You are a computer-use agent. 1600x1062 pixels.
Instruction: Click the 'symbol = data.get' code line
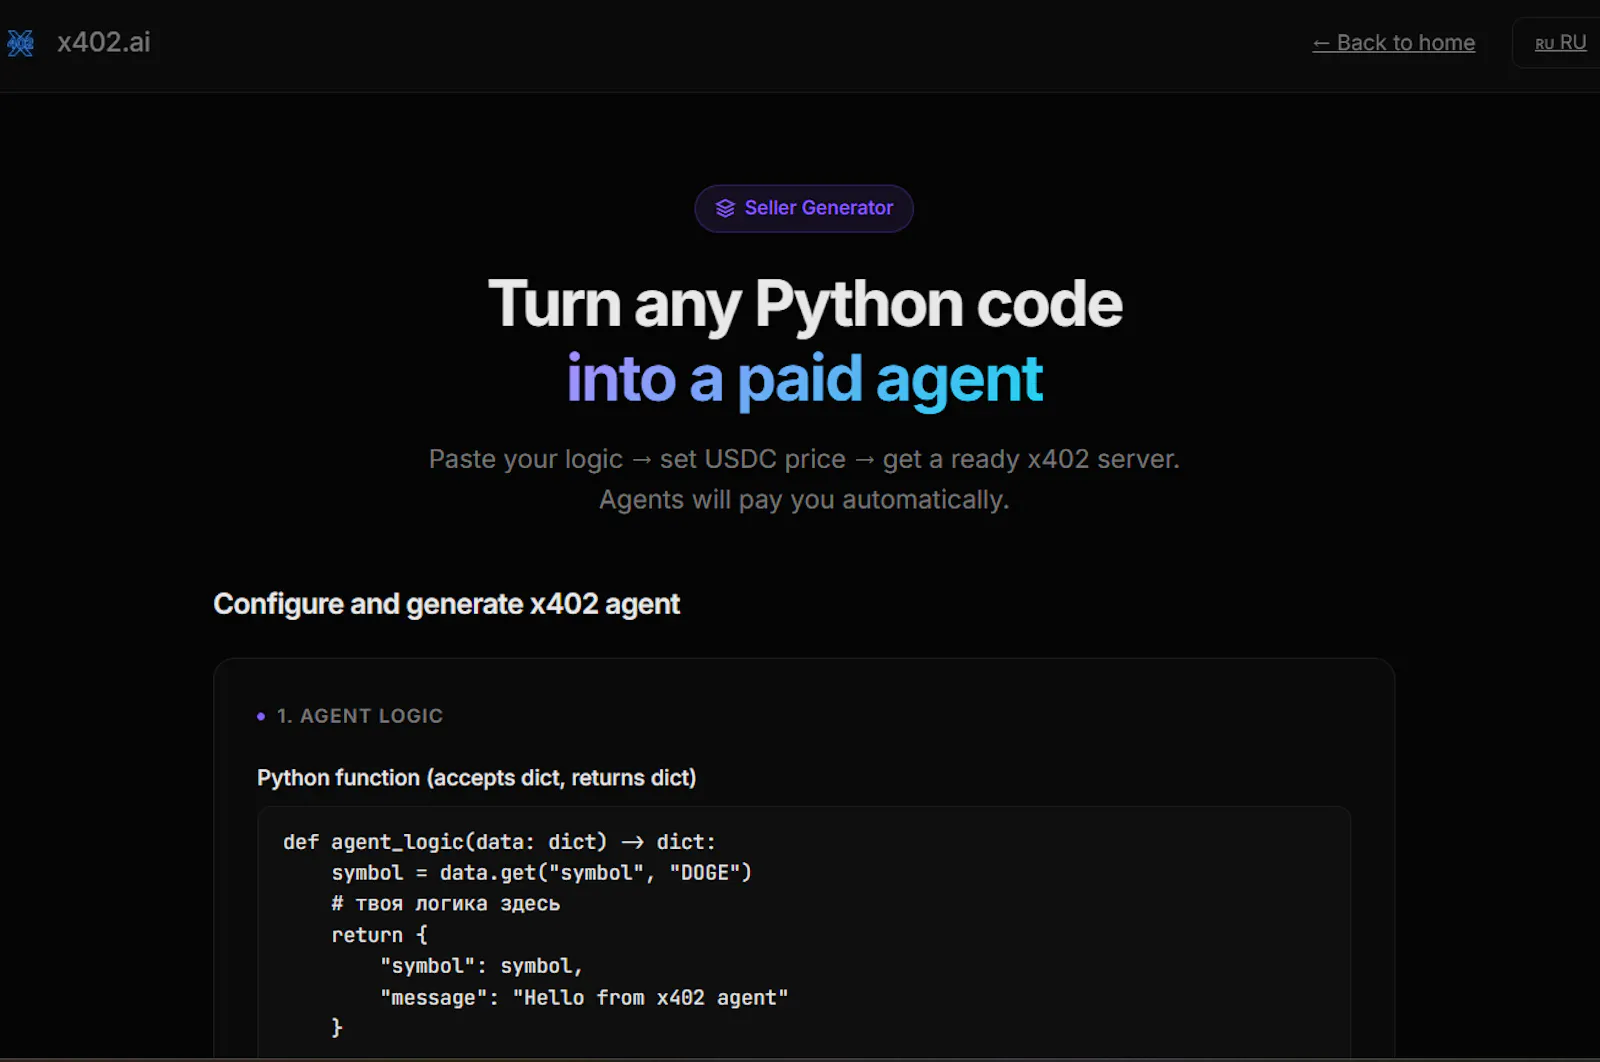[541, 873]
